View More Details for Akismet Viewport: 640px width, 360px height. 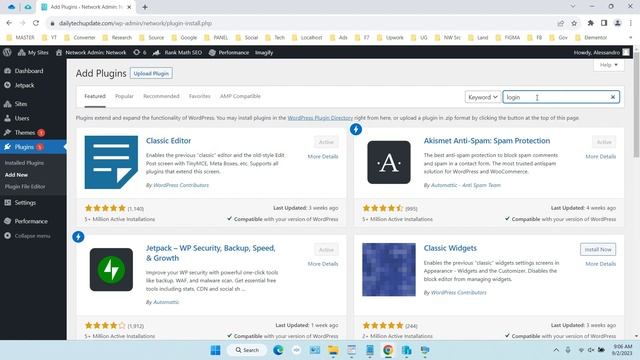pyautogui.click(x=600, y=156)
